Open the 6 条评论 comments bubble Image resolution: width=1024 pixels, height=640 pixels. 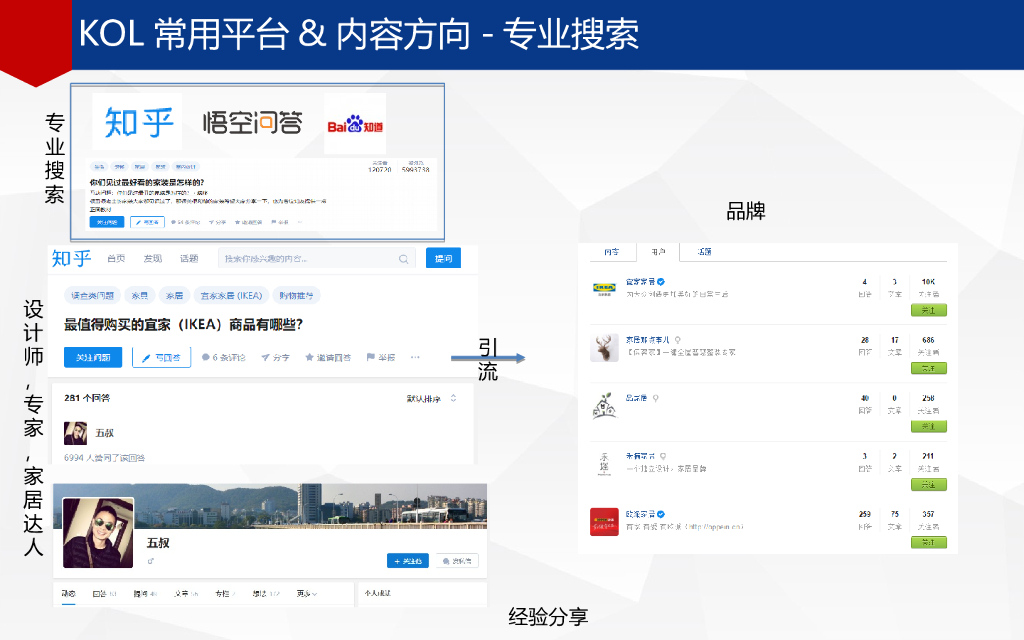pos(206,357)
